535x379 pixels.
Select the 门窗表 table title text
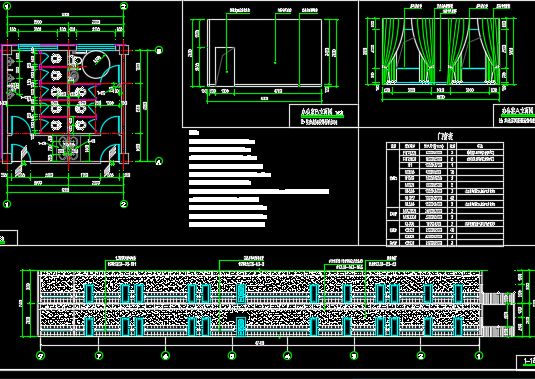pyautogui.click(x=445, y=136)
